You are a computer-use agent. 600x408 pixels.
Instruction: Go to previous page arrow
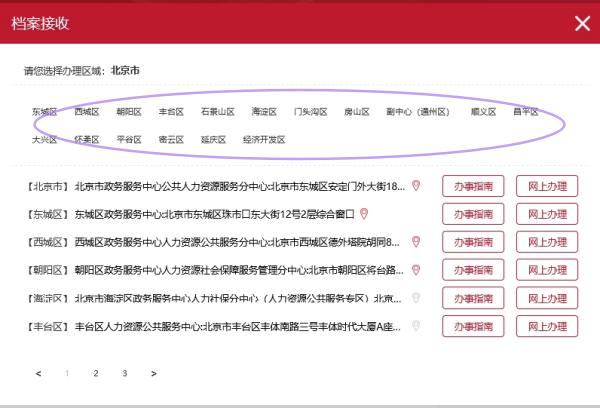click(x=38, y=374)
